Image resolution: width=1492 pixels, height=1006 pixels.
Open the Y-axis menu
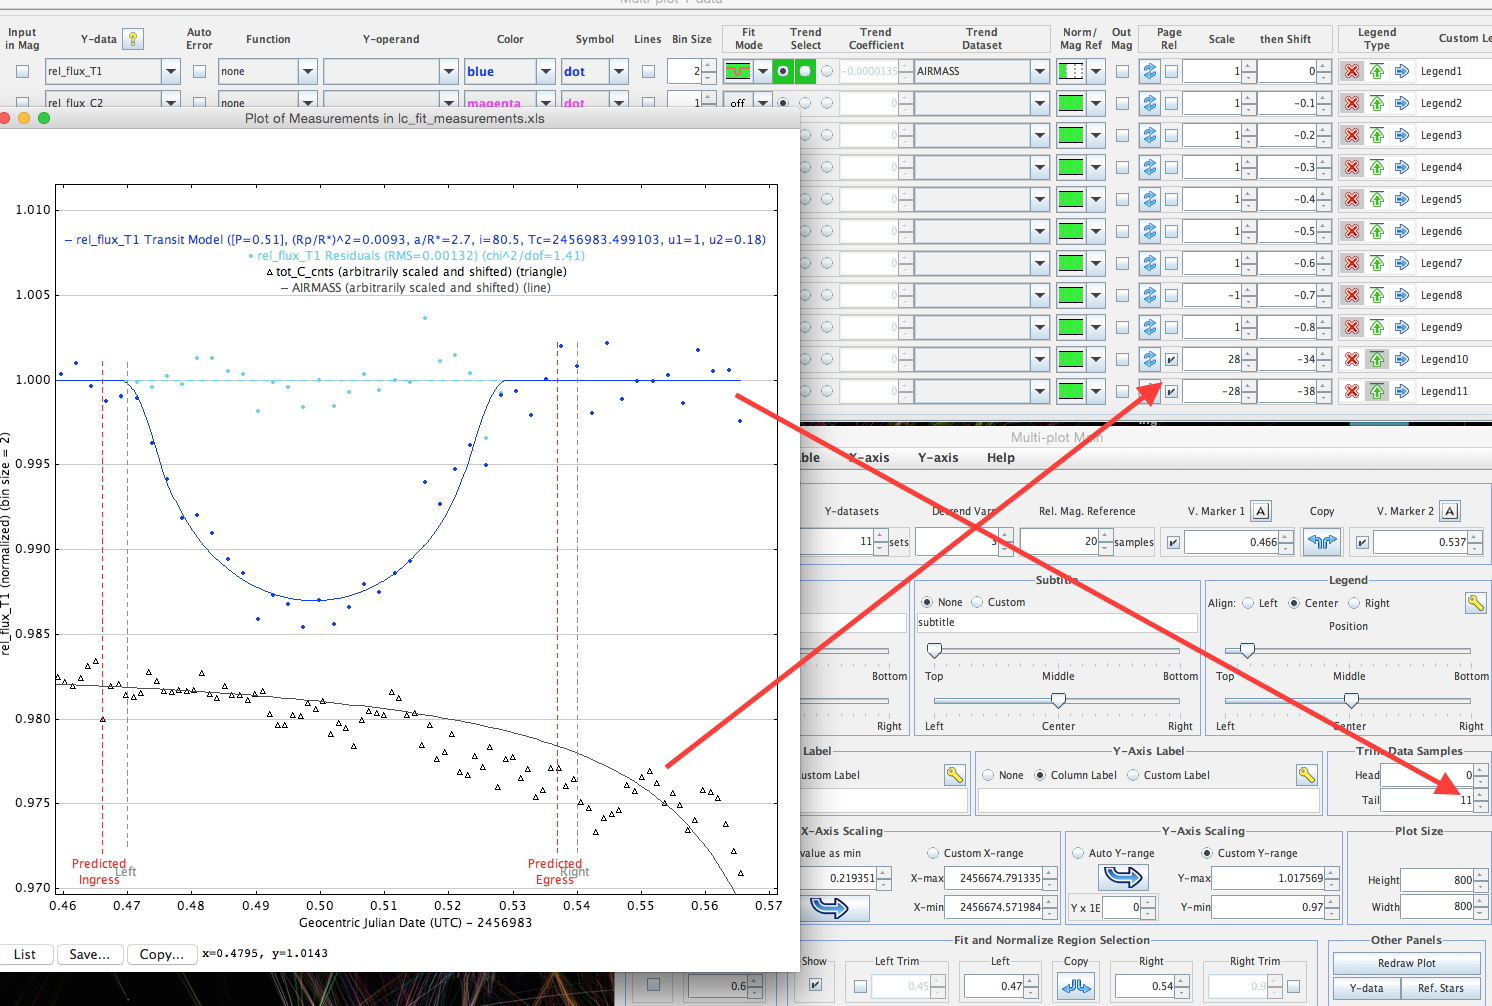click(937, 457)
